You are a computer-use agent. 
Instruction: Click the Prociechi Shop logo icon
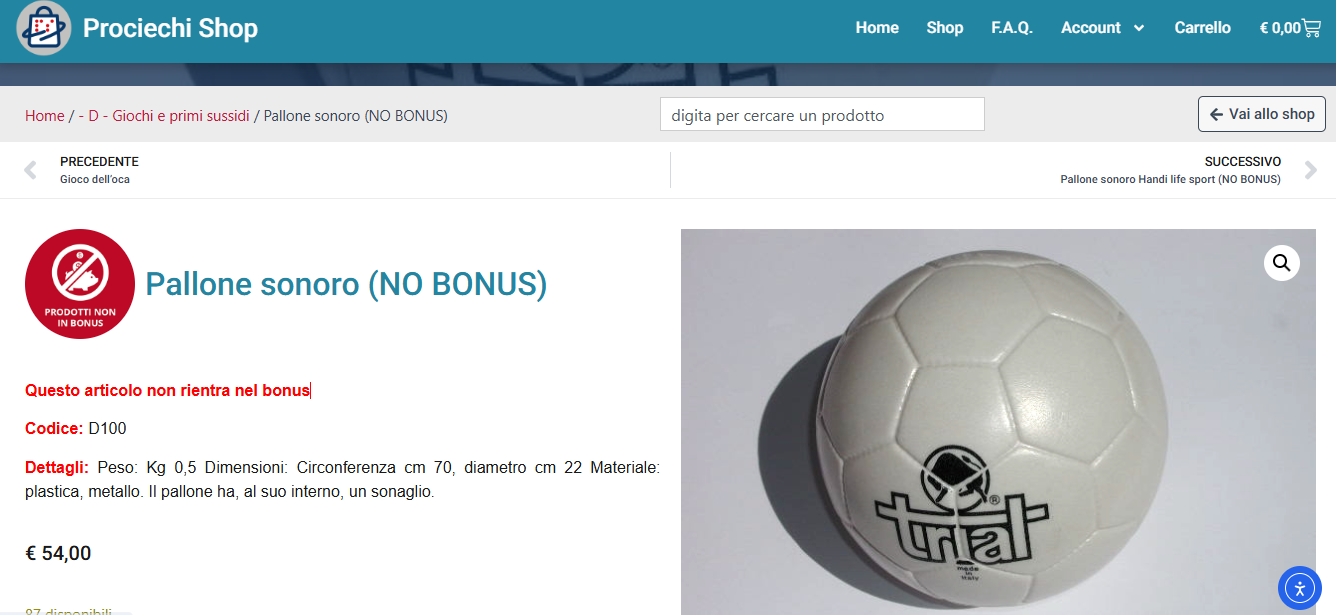click(44, 28)
